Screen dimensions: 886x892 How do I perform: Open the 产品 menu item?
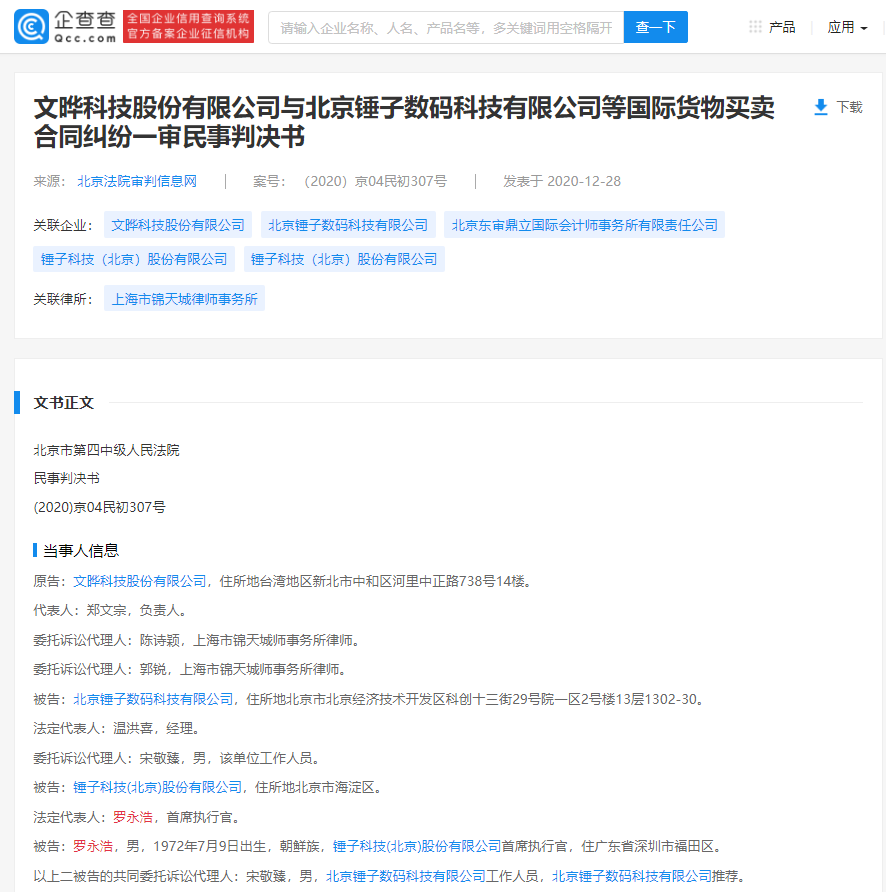[x=782, y=27]
